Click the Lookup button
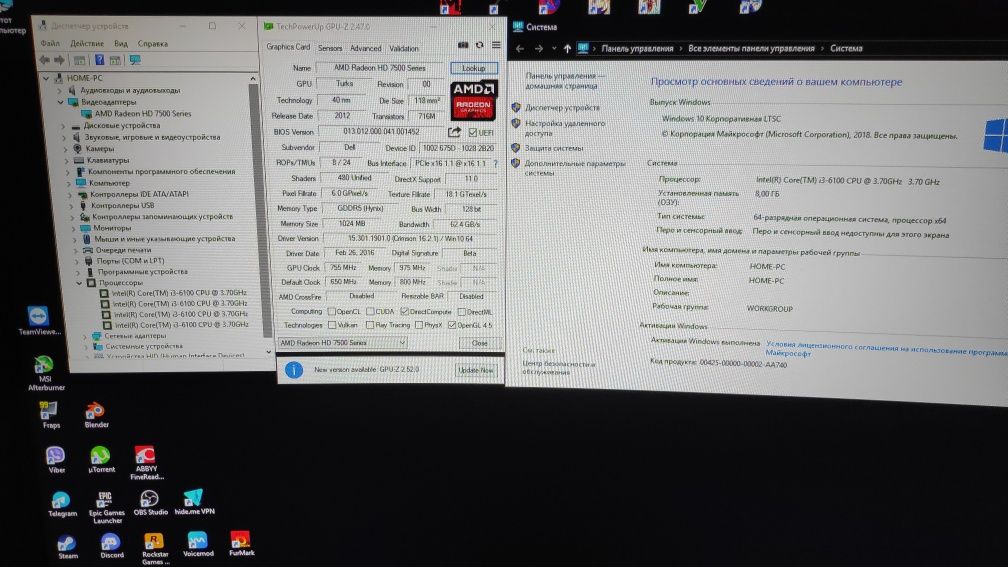 click(474, 68)
